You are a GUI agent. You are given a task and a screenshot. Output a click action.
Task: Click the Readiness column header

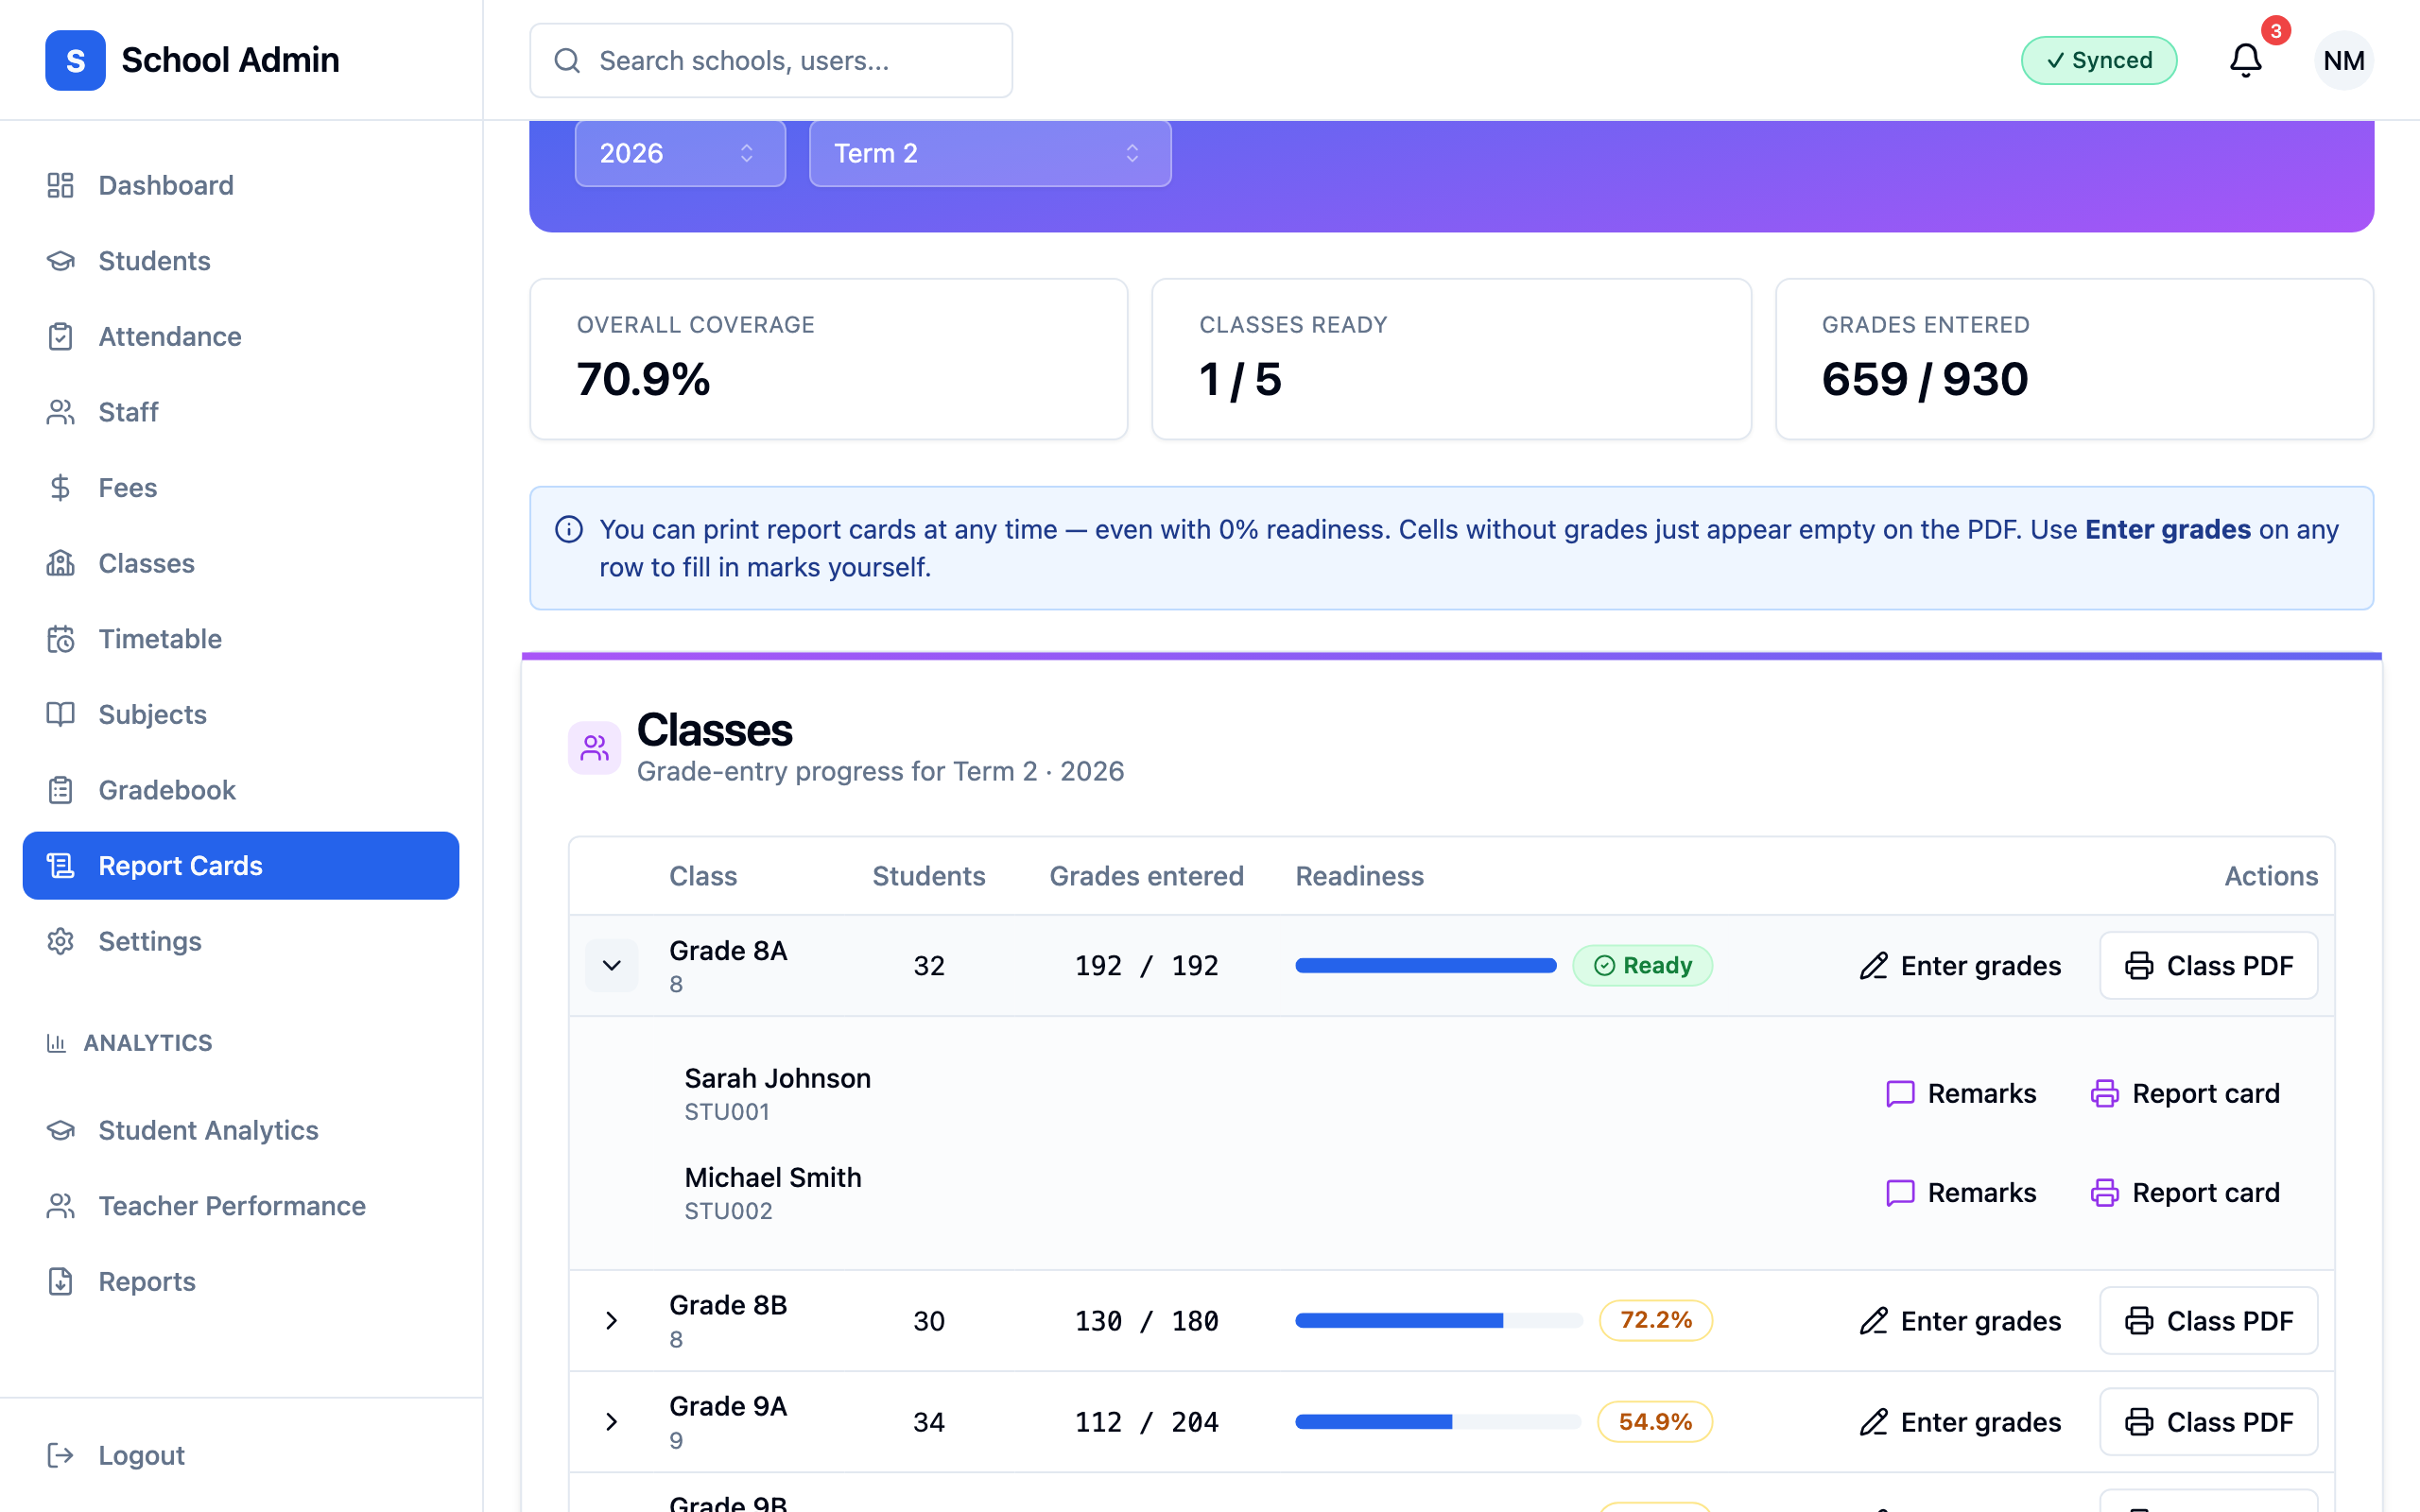(x=1359, y=876)
